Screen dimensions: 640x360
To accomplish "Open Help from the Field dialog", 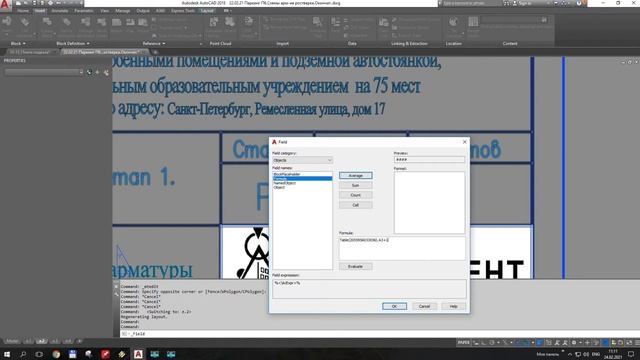I will [x=453, y=306].
